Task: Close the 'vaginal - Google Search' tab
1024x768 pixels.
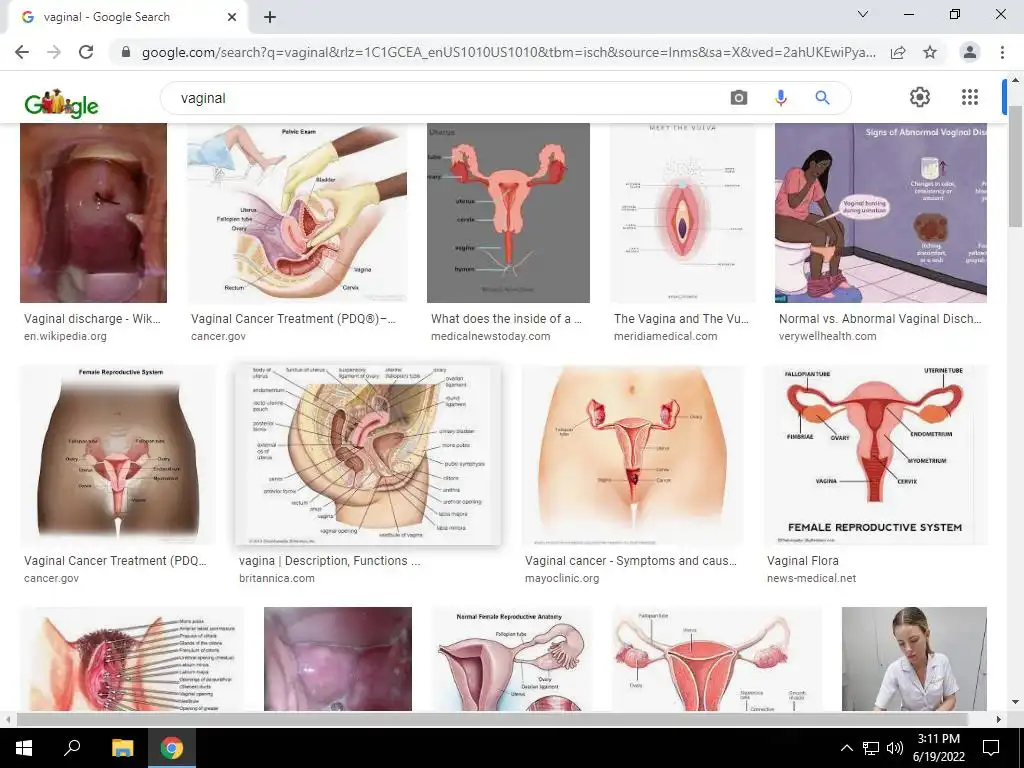Action: [x=232, y=17]
